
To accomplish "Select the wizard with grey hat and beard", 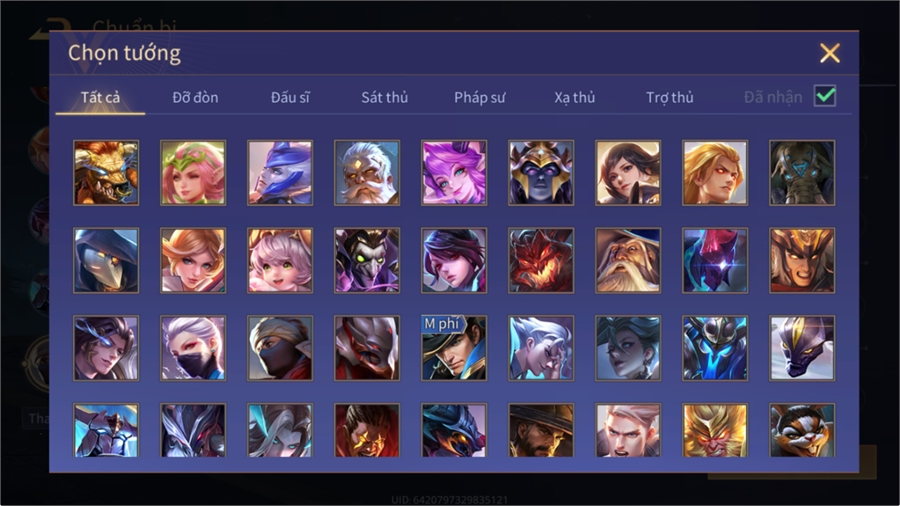I will (x=628, y=261).
